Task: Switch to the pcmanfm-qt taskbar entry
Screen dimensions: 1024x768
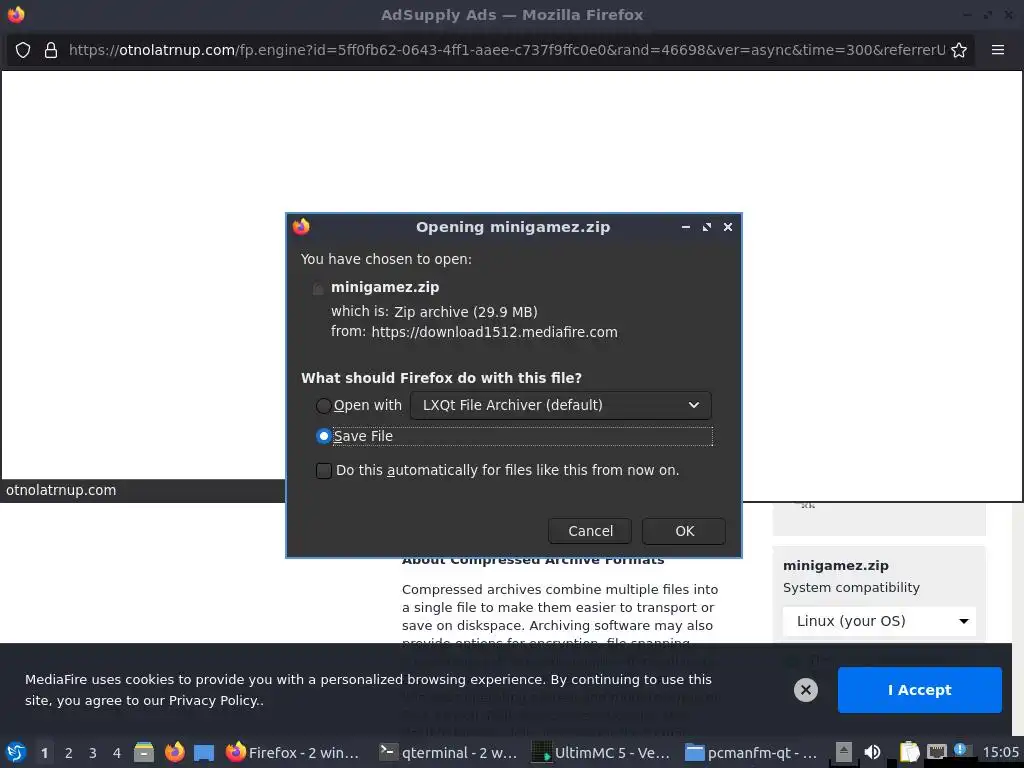Action: tap(751, 752)
